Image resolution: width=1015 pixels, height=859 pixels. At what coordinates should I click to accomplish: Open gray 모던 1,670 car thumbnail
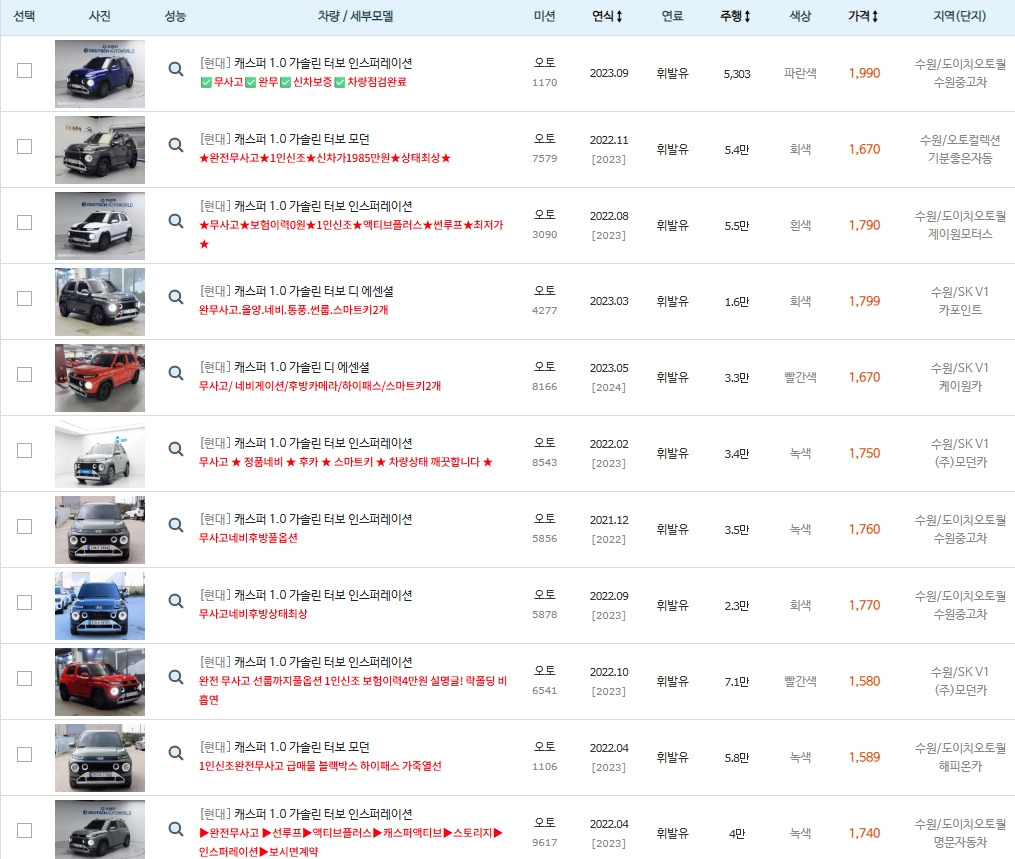pyautogui.click(x=100, y=150)
